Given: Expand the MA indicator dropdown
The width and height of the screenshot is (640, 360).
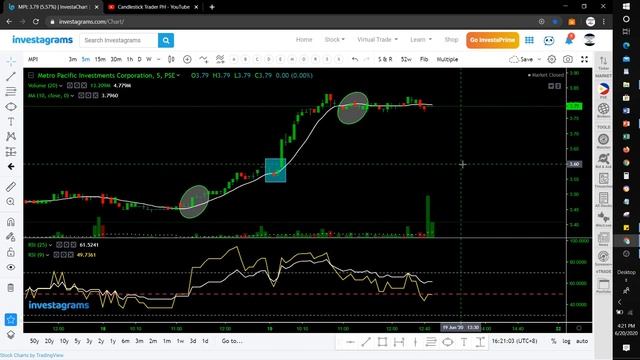Looking at the screenshot, I should [x=72, y=96].
